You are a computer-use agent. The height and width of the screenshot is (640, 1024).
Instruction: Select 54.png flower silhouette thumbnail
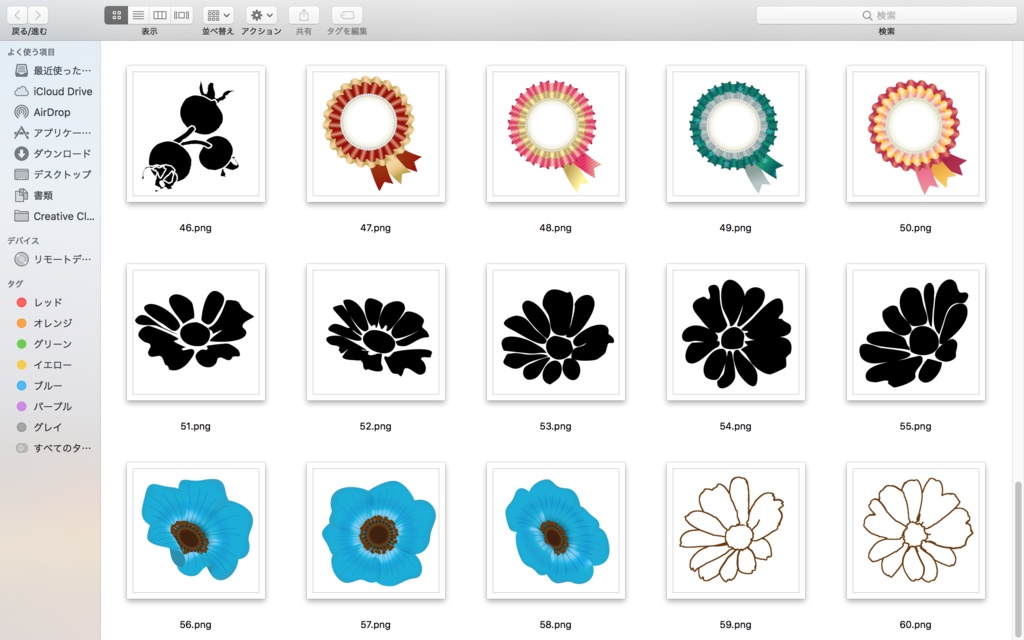735,332
